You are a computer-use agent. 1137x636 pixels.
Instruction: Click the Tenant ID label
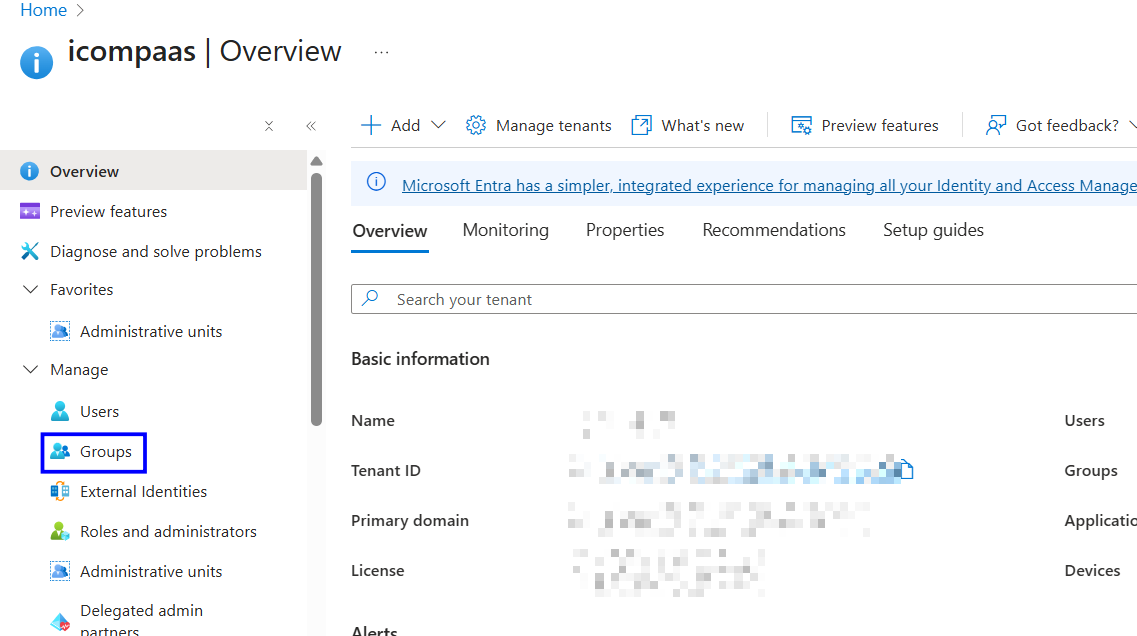point(386,471)
